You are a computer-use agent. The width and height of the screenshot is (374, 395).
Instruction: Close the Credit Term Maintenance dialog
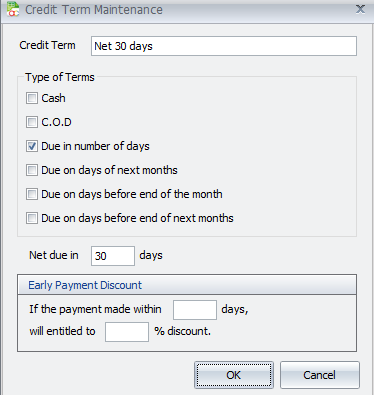[360, 9]
